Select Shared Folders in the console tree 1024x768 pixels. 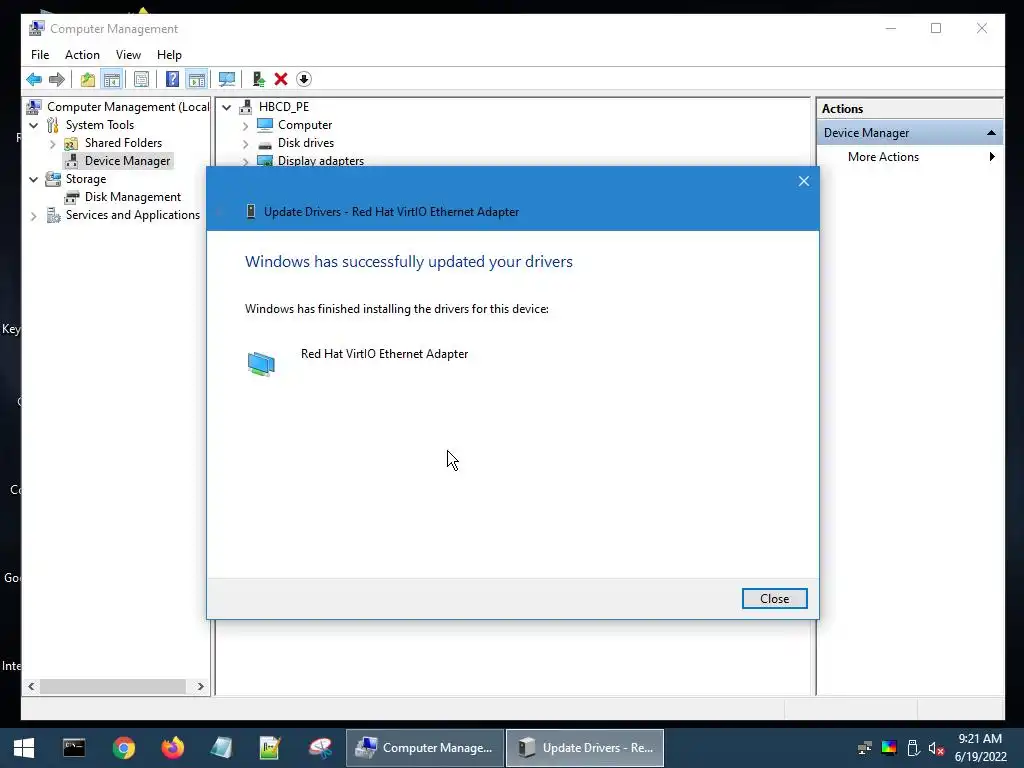tap(123, 143)
